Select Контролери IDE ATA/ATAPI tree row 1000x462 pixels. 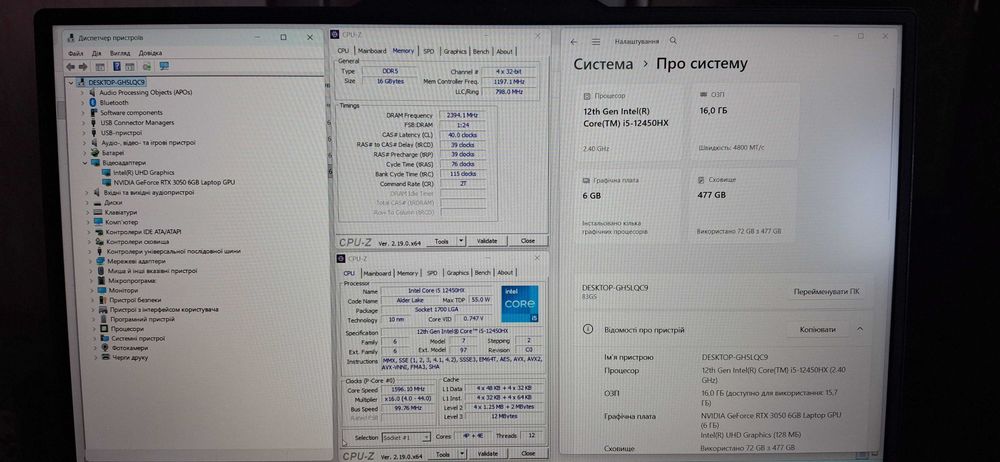[x=143, y=232]
